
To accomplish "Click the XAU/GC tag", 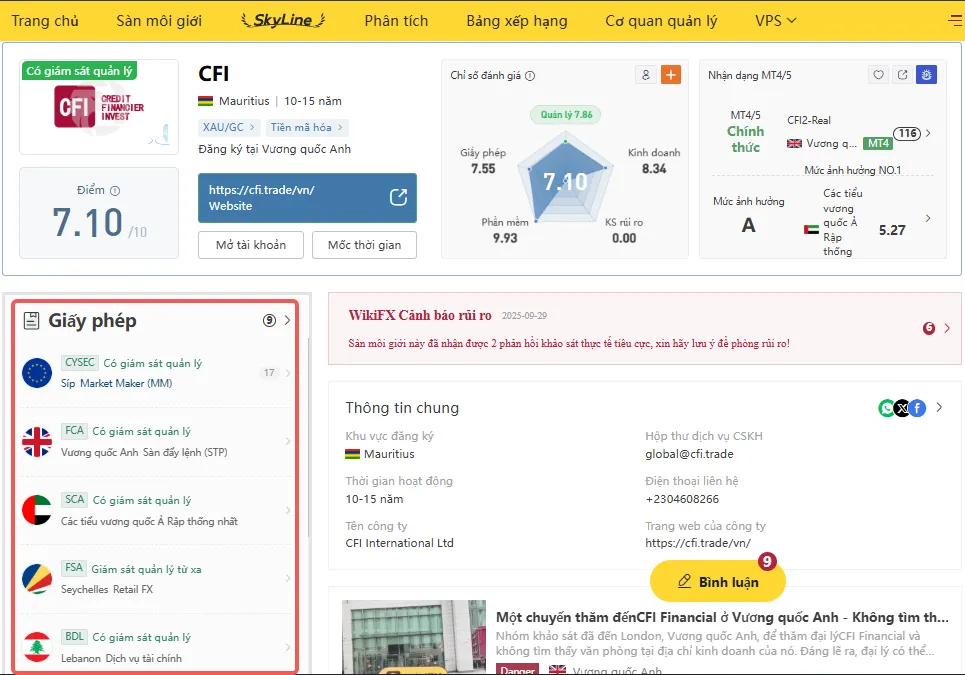I will tap(228, 127).
